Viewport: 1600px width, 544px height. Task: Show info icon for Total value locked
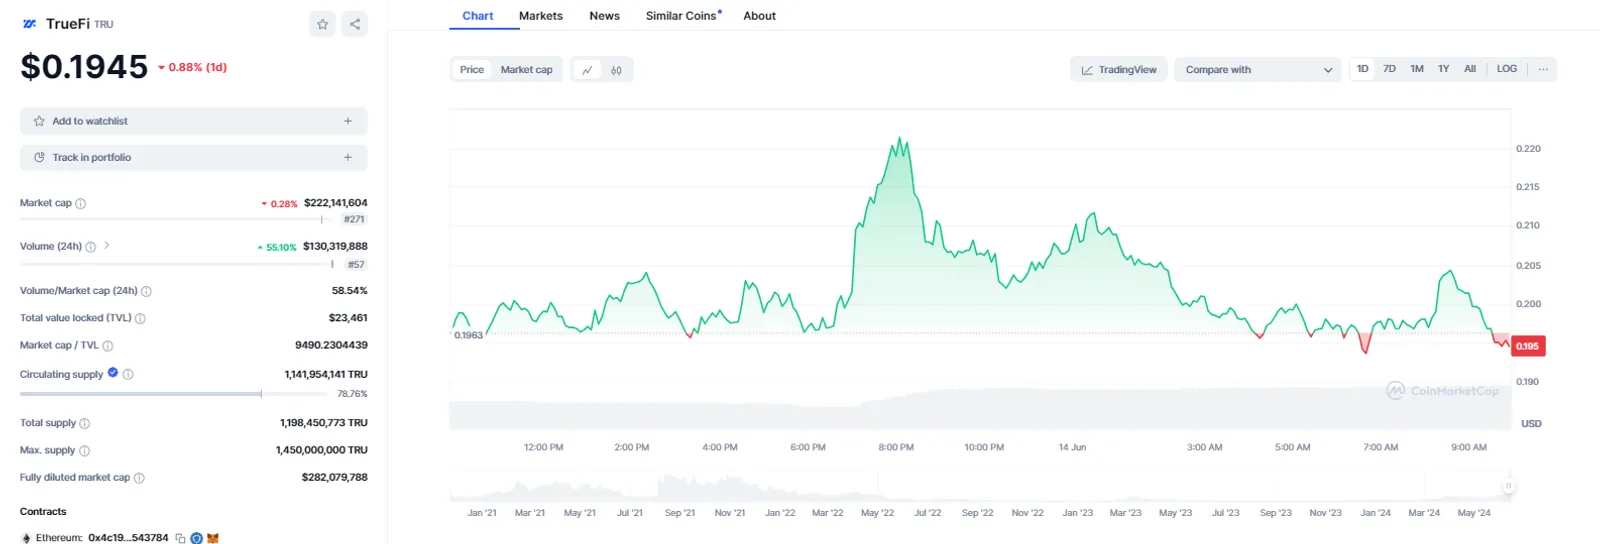pyautogui.click(x=140, y=319)
